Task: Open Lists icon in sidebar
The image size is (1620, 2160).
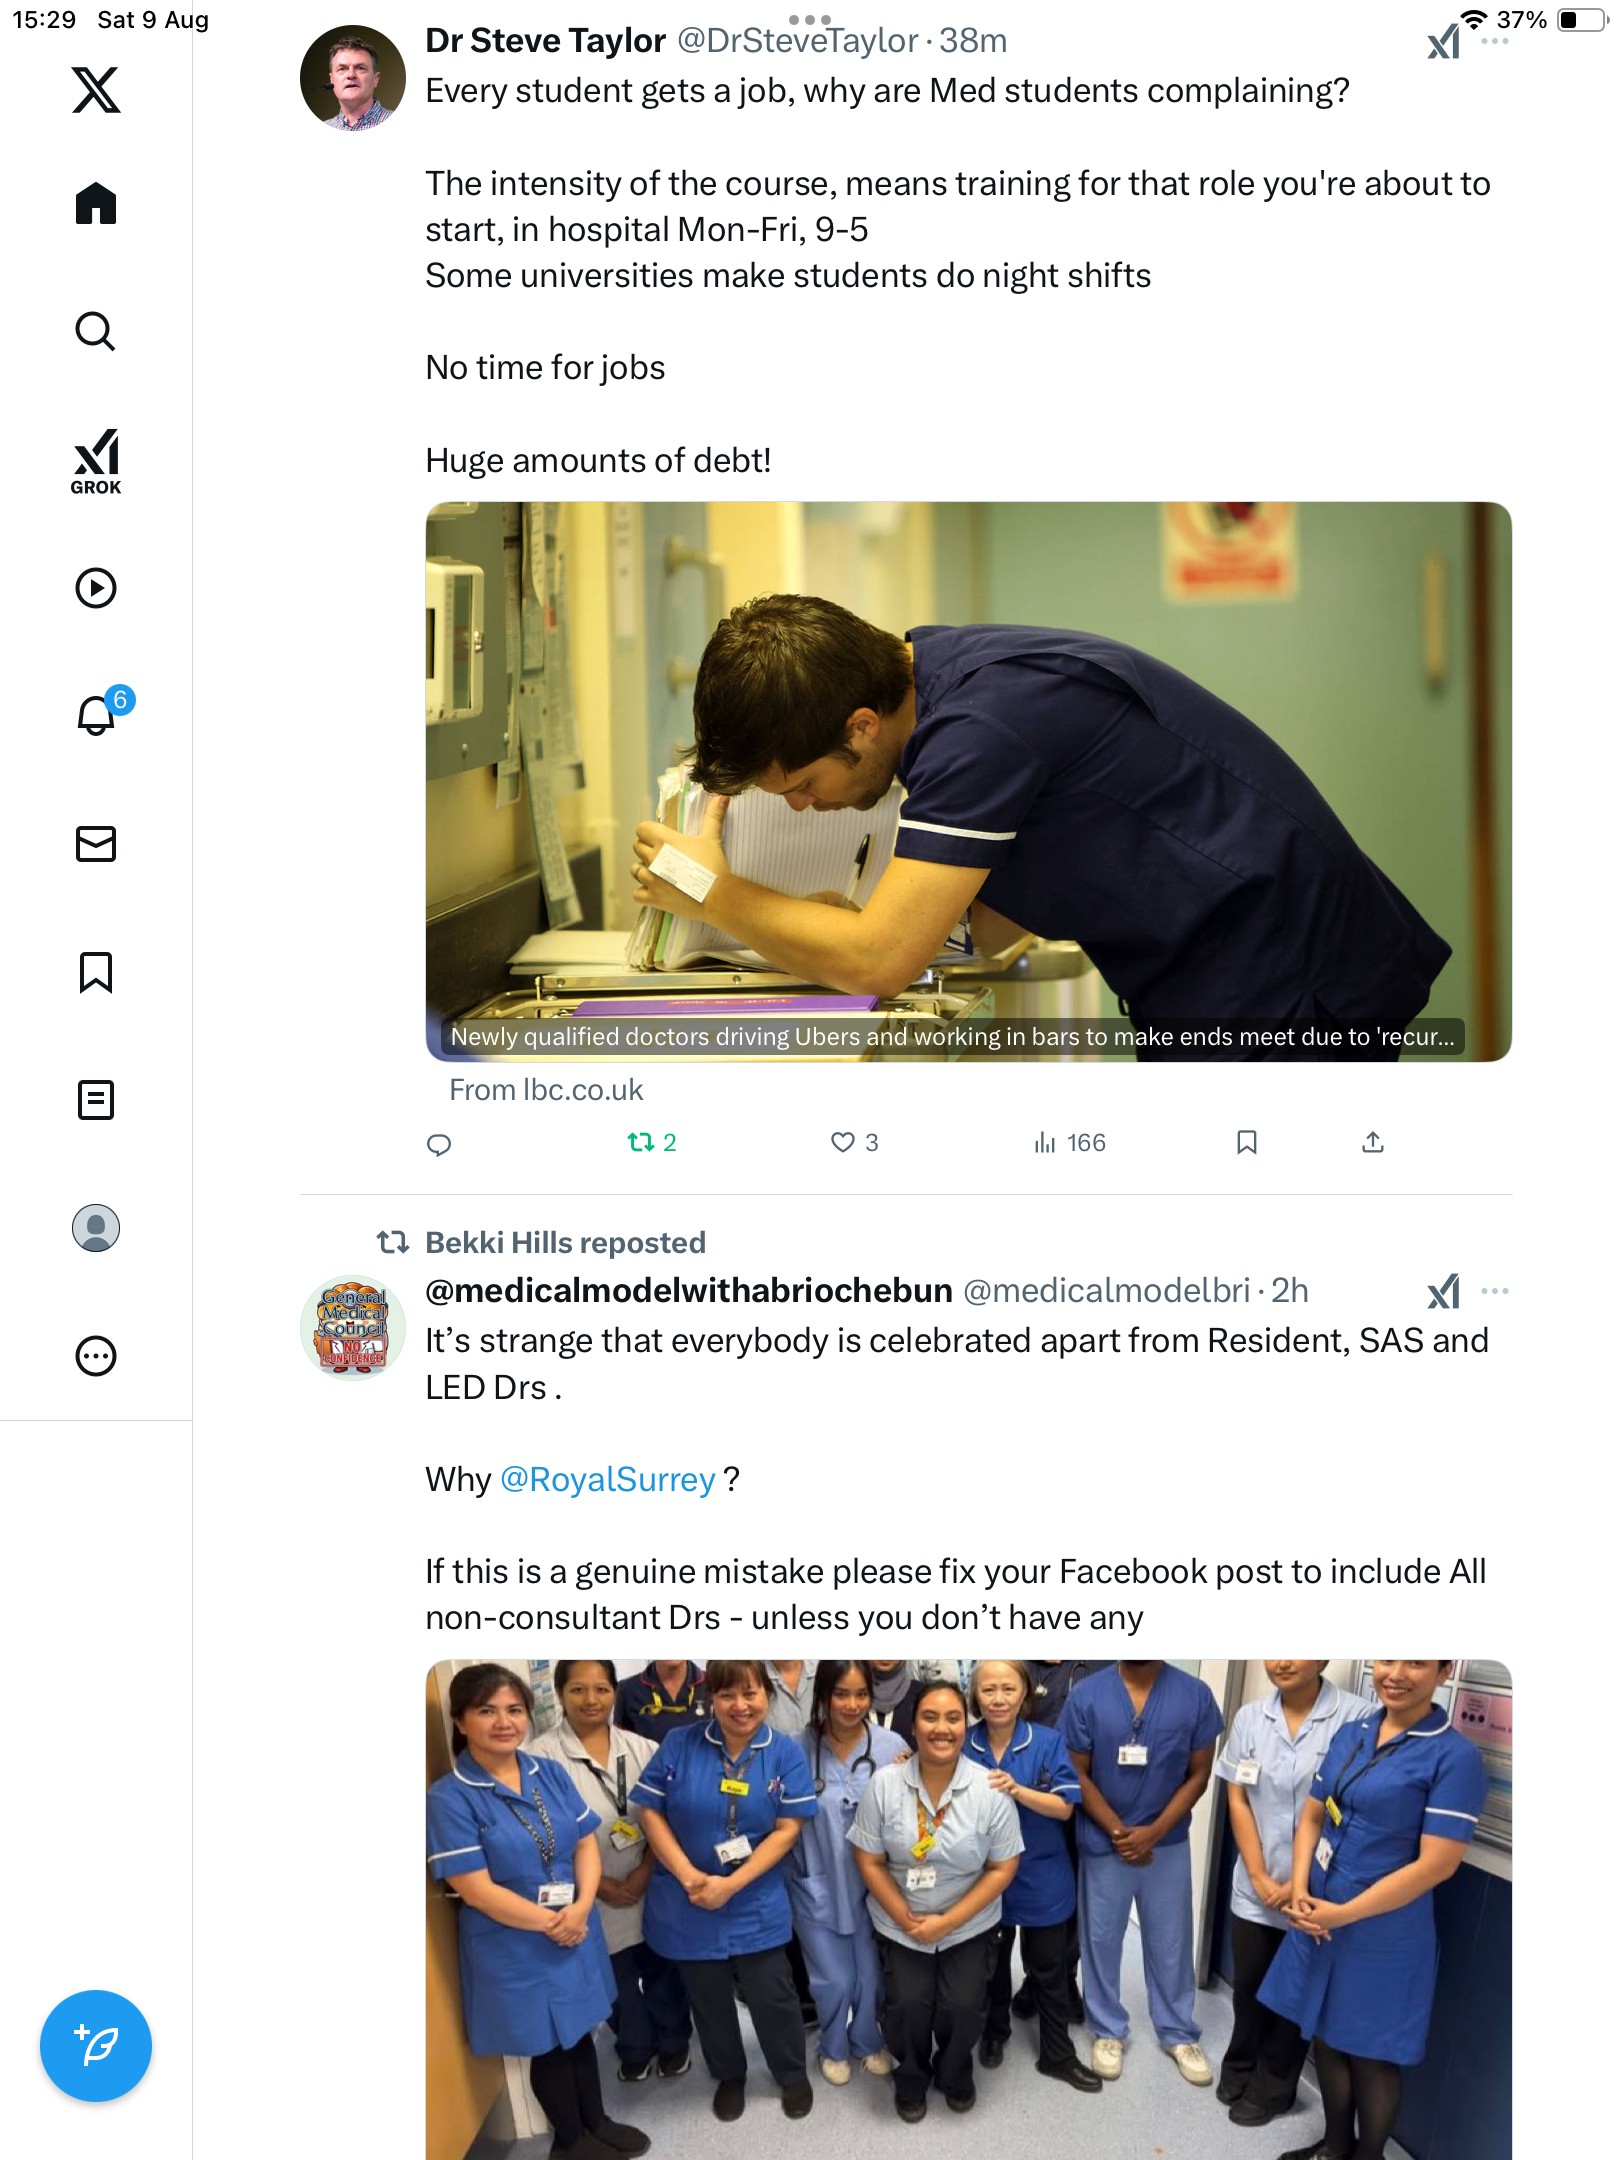Action: click(96, 1100)
